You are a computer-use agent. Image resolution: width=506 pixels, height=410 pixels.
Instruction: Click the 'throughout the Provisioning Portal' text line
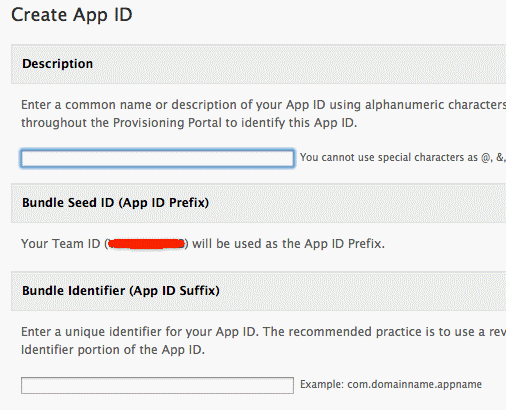[x=189, y=123]
